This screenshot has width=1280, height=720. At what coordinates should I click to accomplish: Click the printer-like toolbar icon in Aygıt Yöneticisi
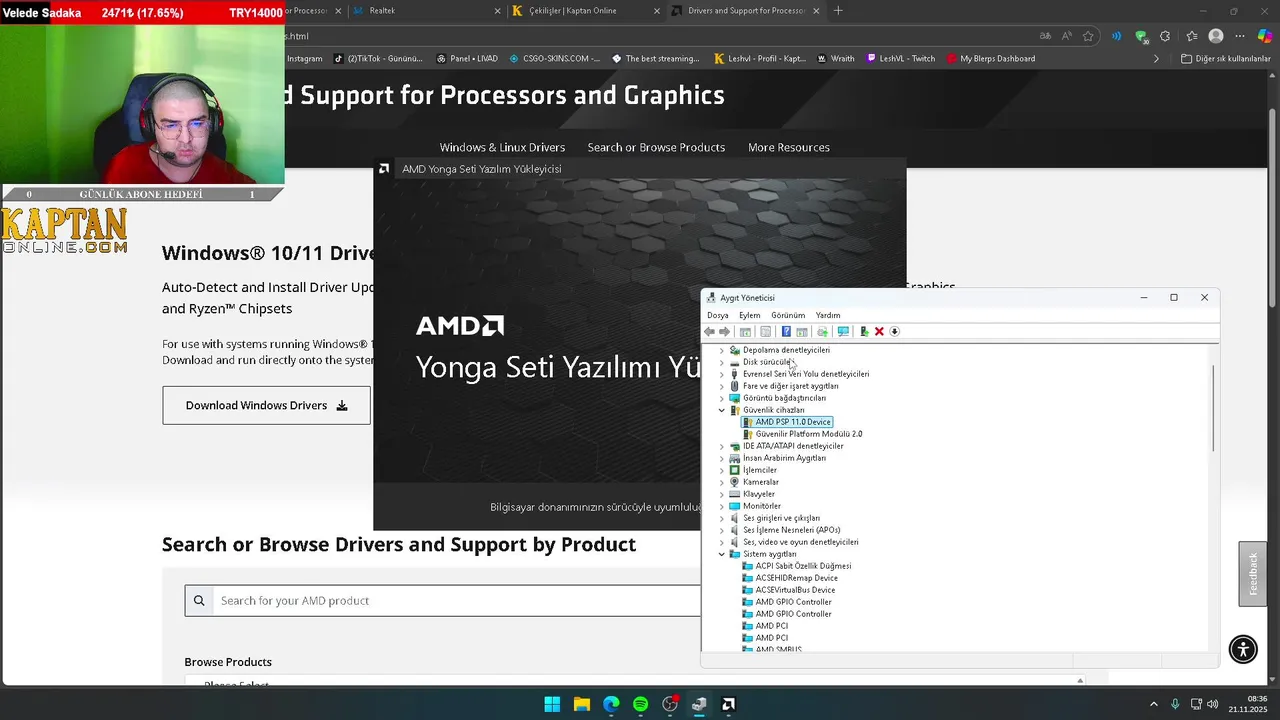tap(822, 331)
